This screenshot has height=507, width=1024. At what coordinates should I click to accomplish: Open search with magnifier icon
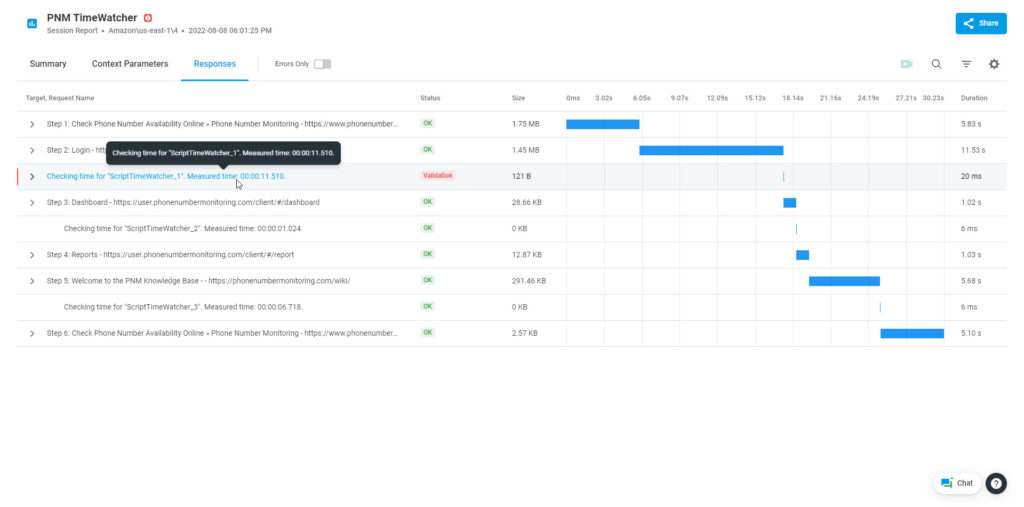tap(936, 64)
